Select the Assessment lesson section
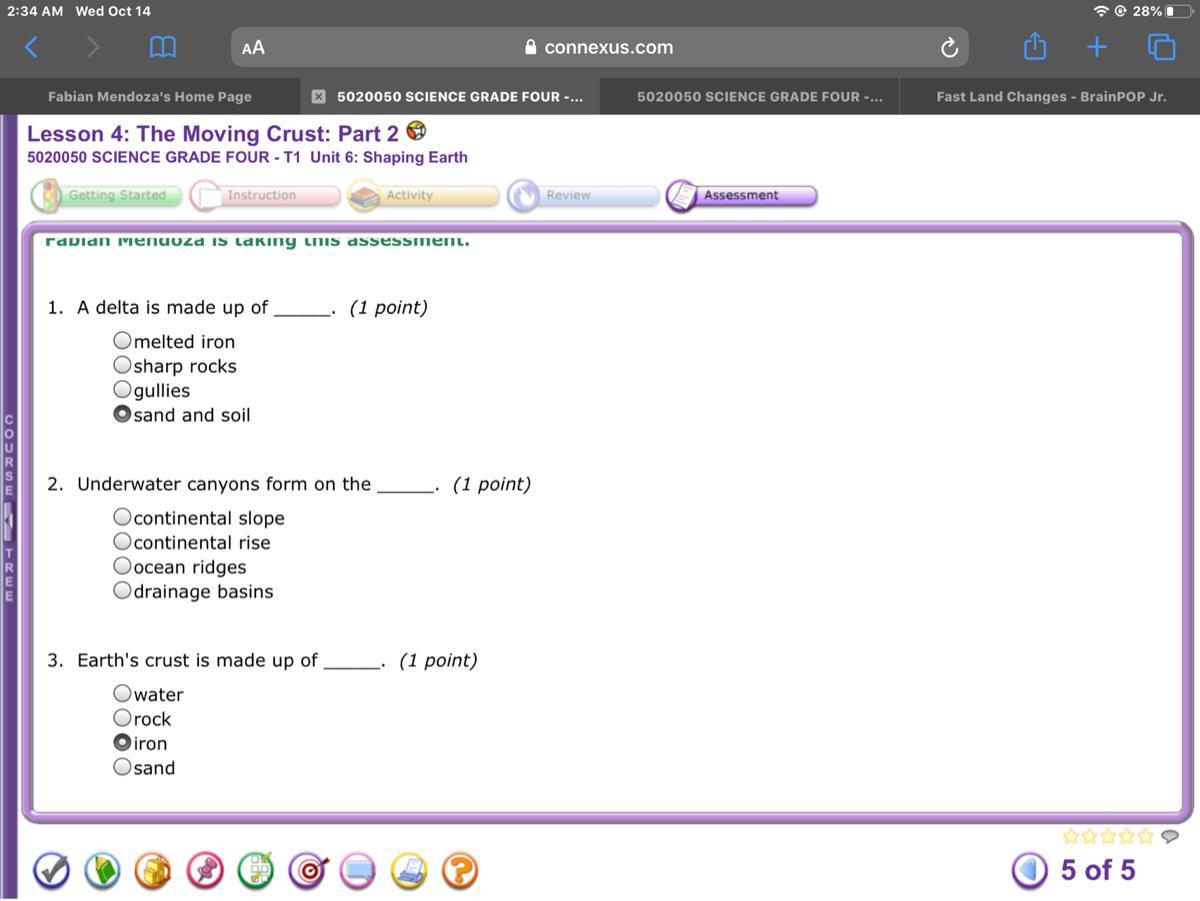 pyautogui.click(x=742, y=195)
